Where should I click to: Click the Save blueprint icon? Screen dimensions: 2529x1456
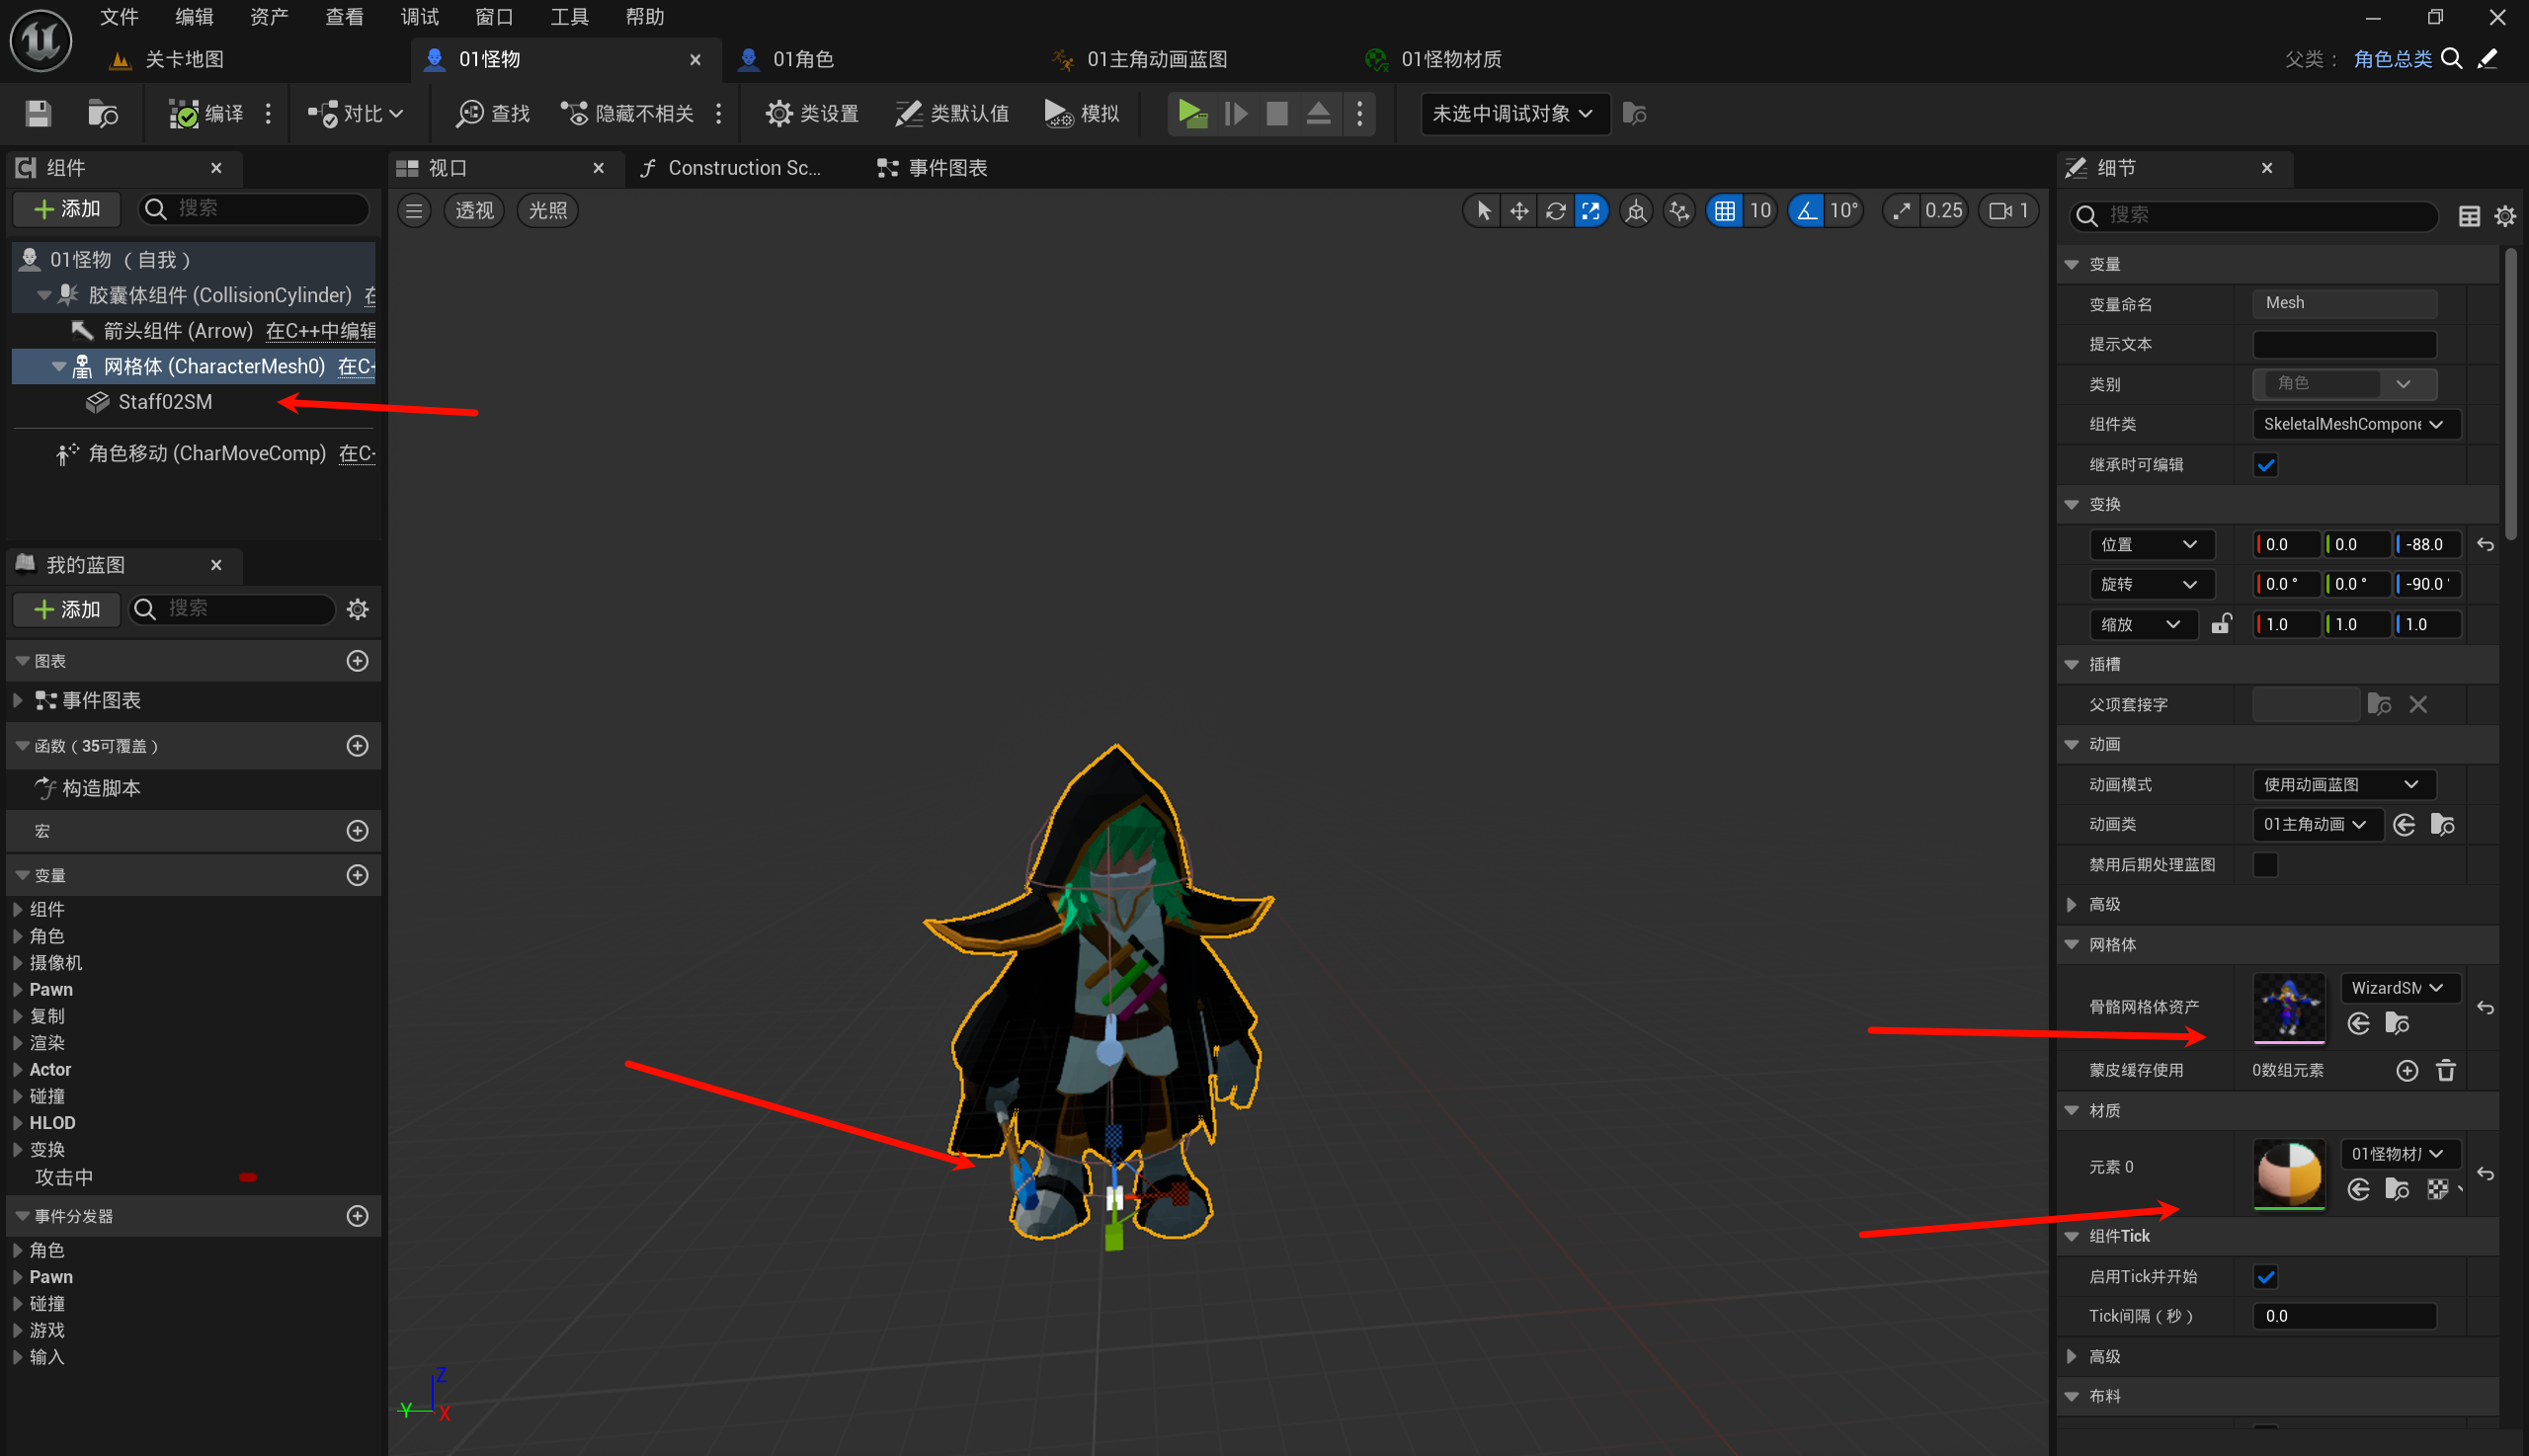pyautogui.click(x=38, y=114)
